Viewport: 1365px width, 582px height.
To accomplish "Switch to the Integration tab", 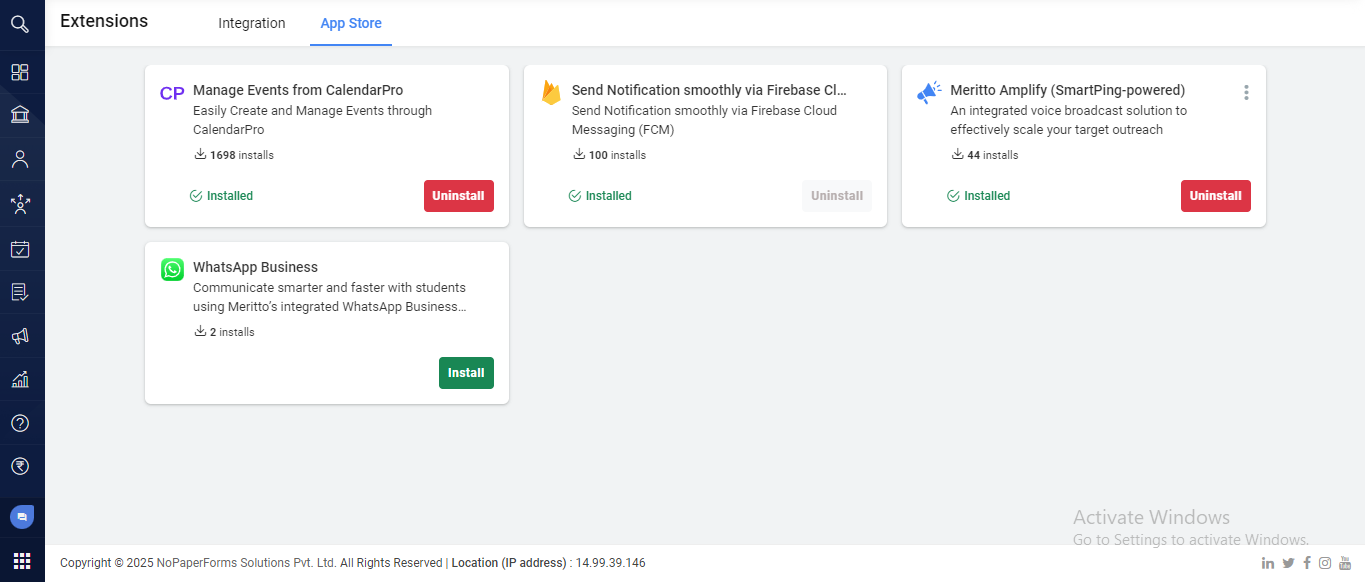I will (252, 23).
